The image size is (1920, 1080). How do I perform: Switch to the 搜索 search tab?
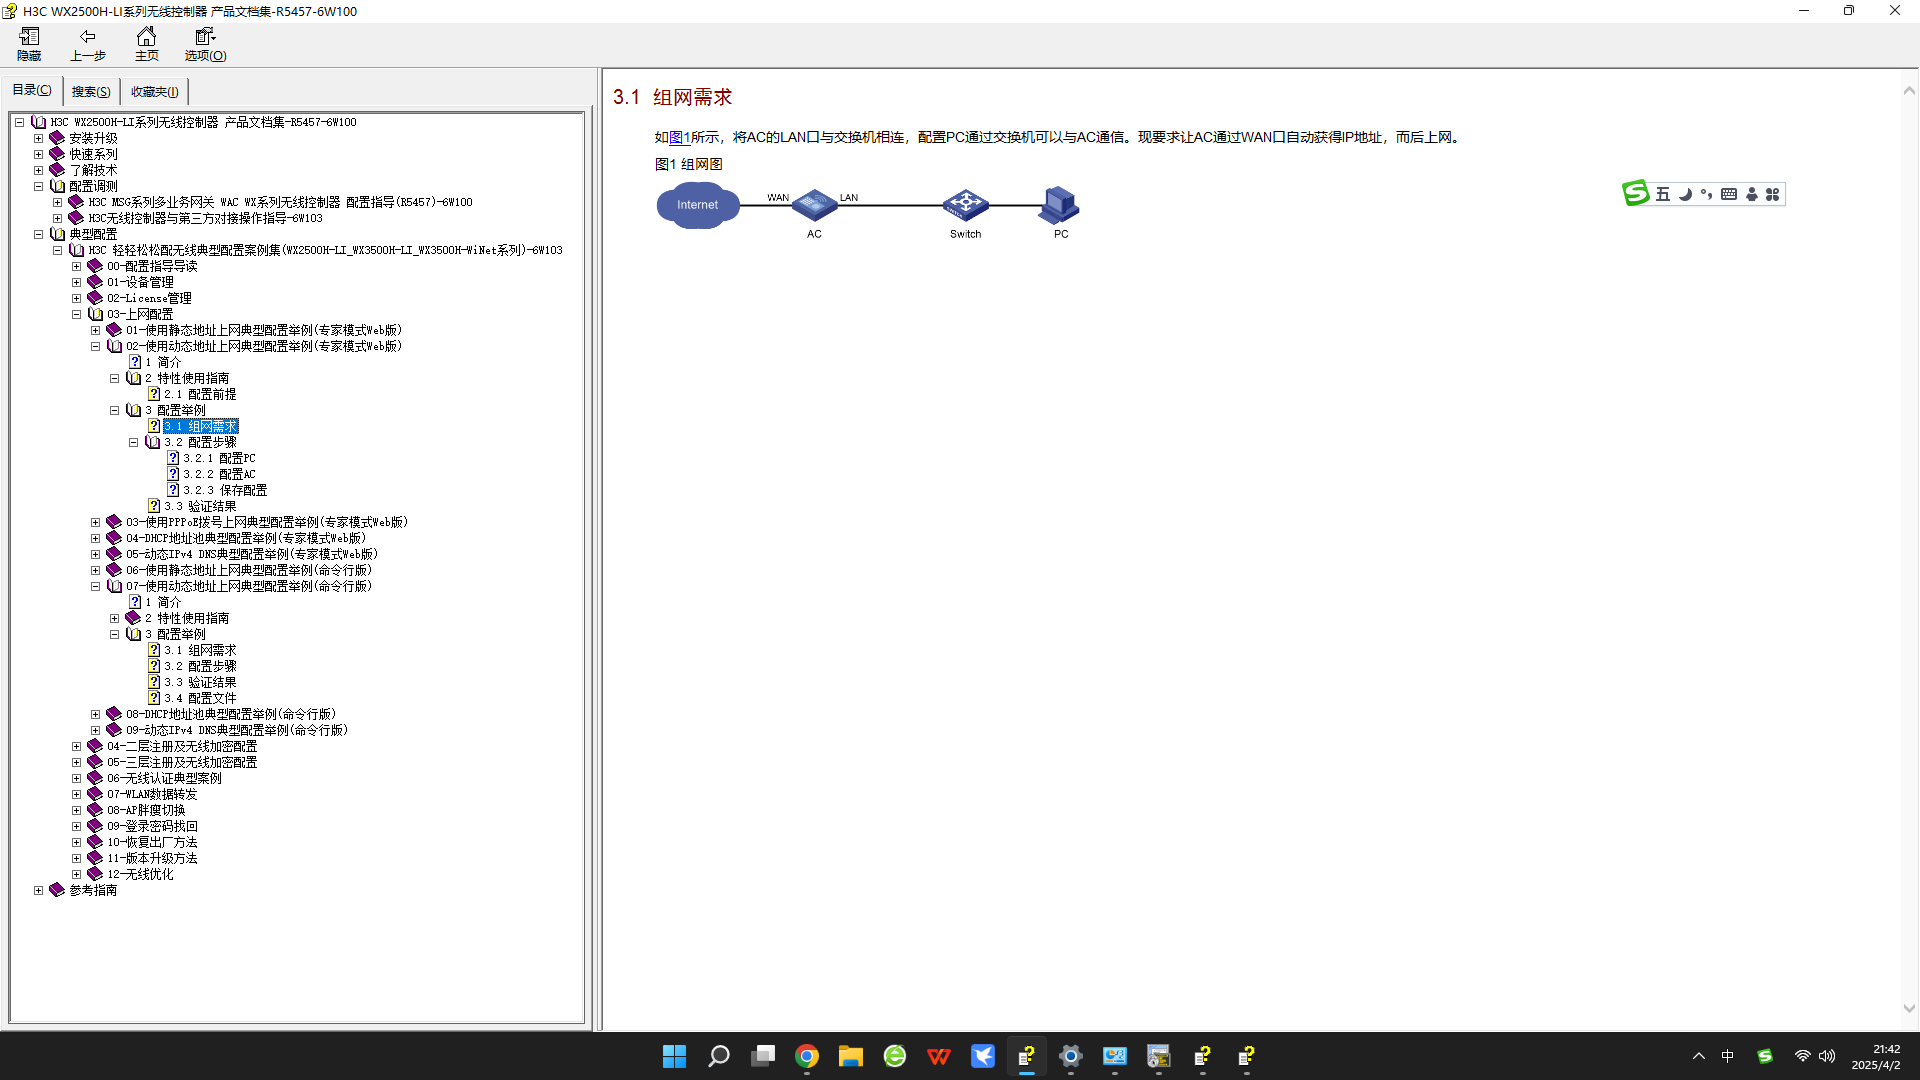tap(91, 92)
